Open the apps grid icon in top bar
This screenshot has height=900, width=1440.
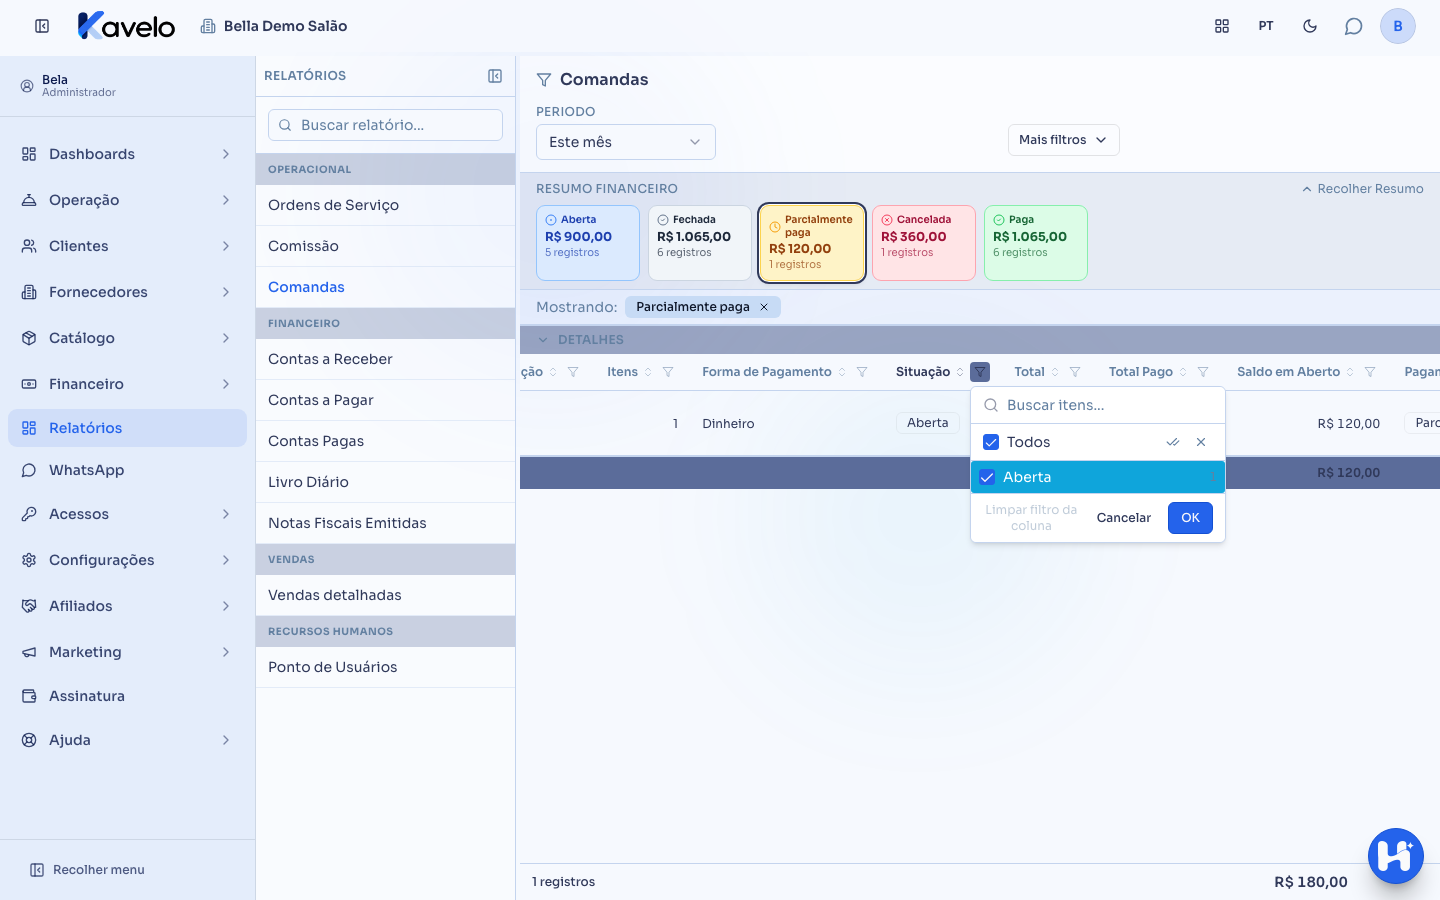point(1222,26)
